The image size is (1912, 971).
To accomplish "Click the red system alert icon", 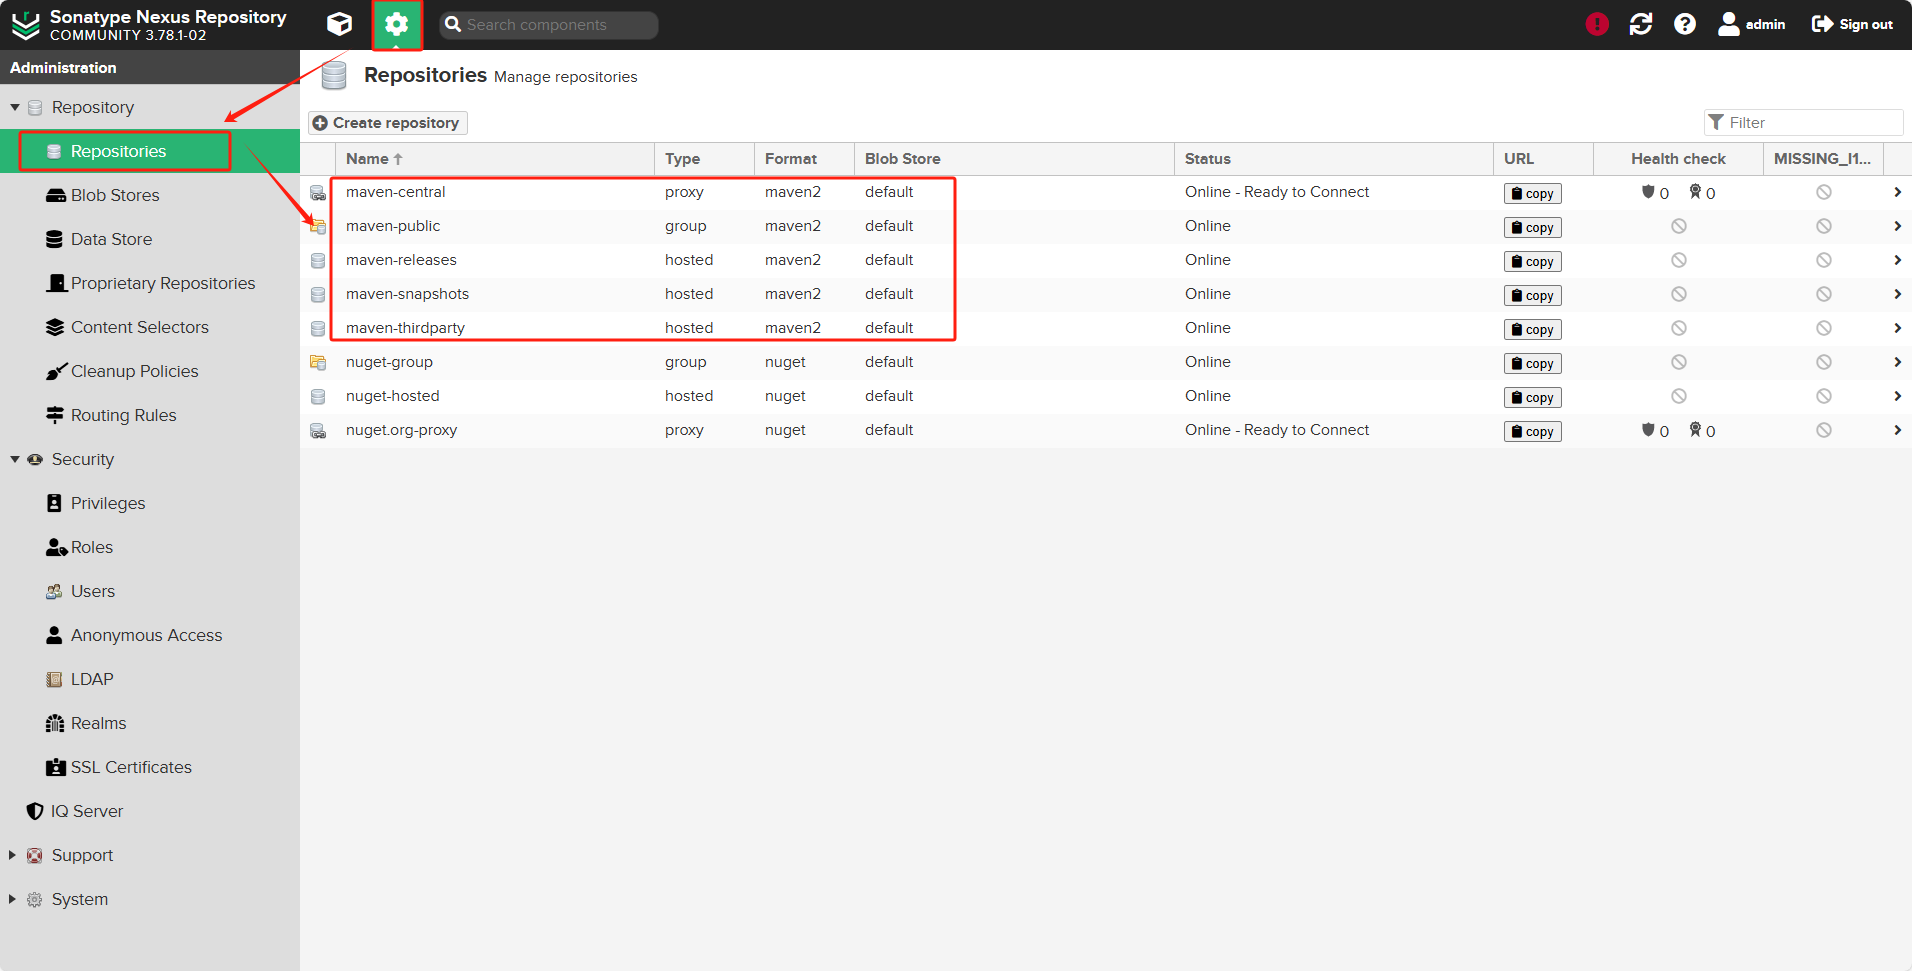I will point(1597,24).
